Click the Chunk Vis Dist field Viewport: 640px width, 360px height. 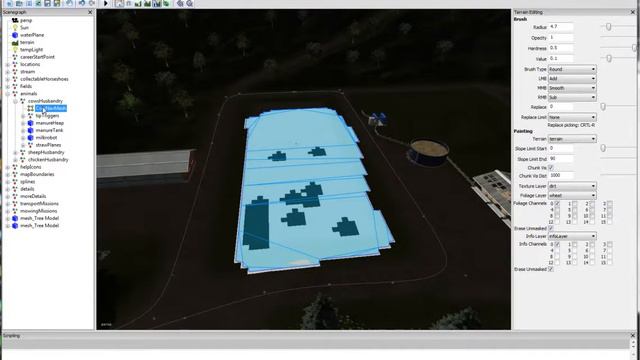tap(560, 176)
